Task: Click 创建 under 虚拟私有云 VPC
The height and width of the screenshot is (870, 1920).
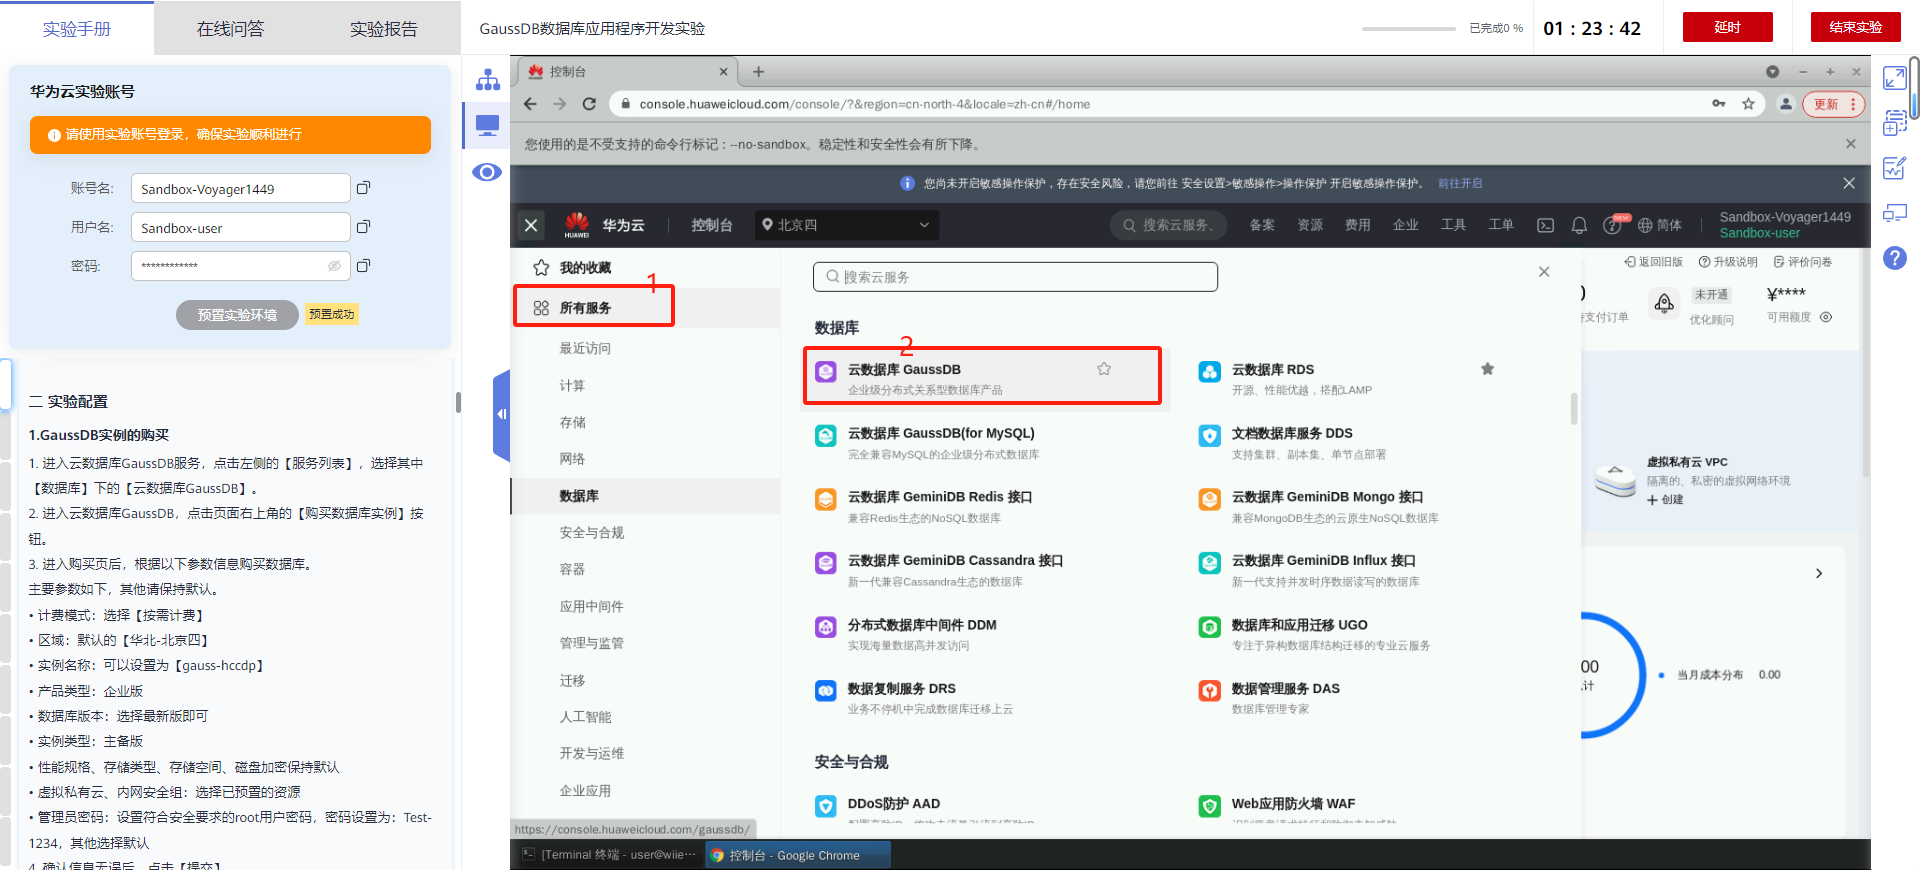Action: click(x=1665, y=500)
